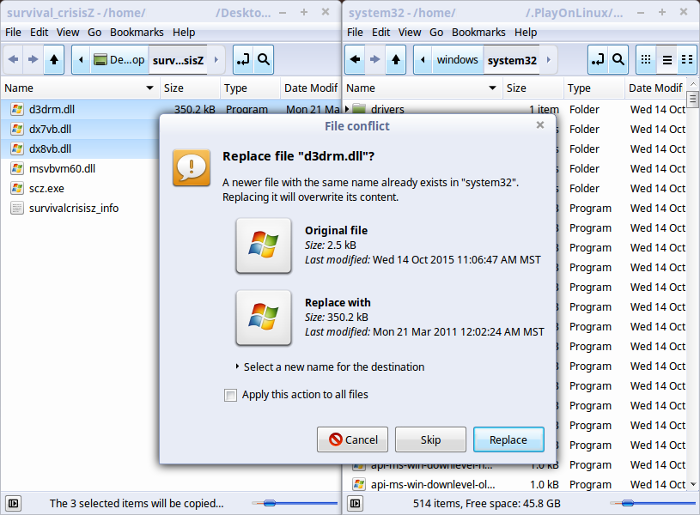The width and height of the screenshot is (700, 515).
Task: Go forward in the system32 window
Action: click(375, 59)
